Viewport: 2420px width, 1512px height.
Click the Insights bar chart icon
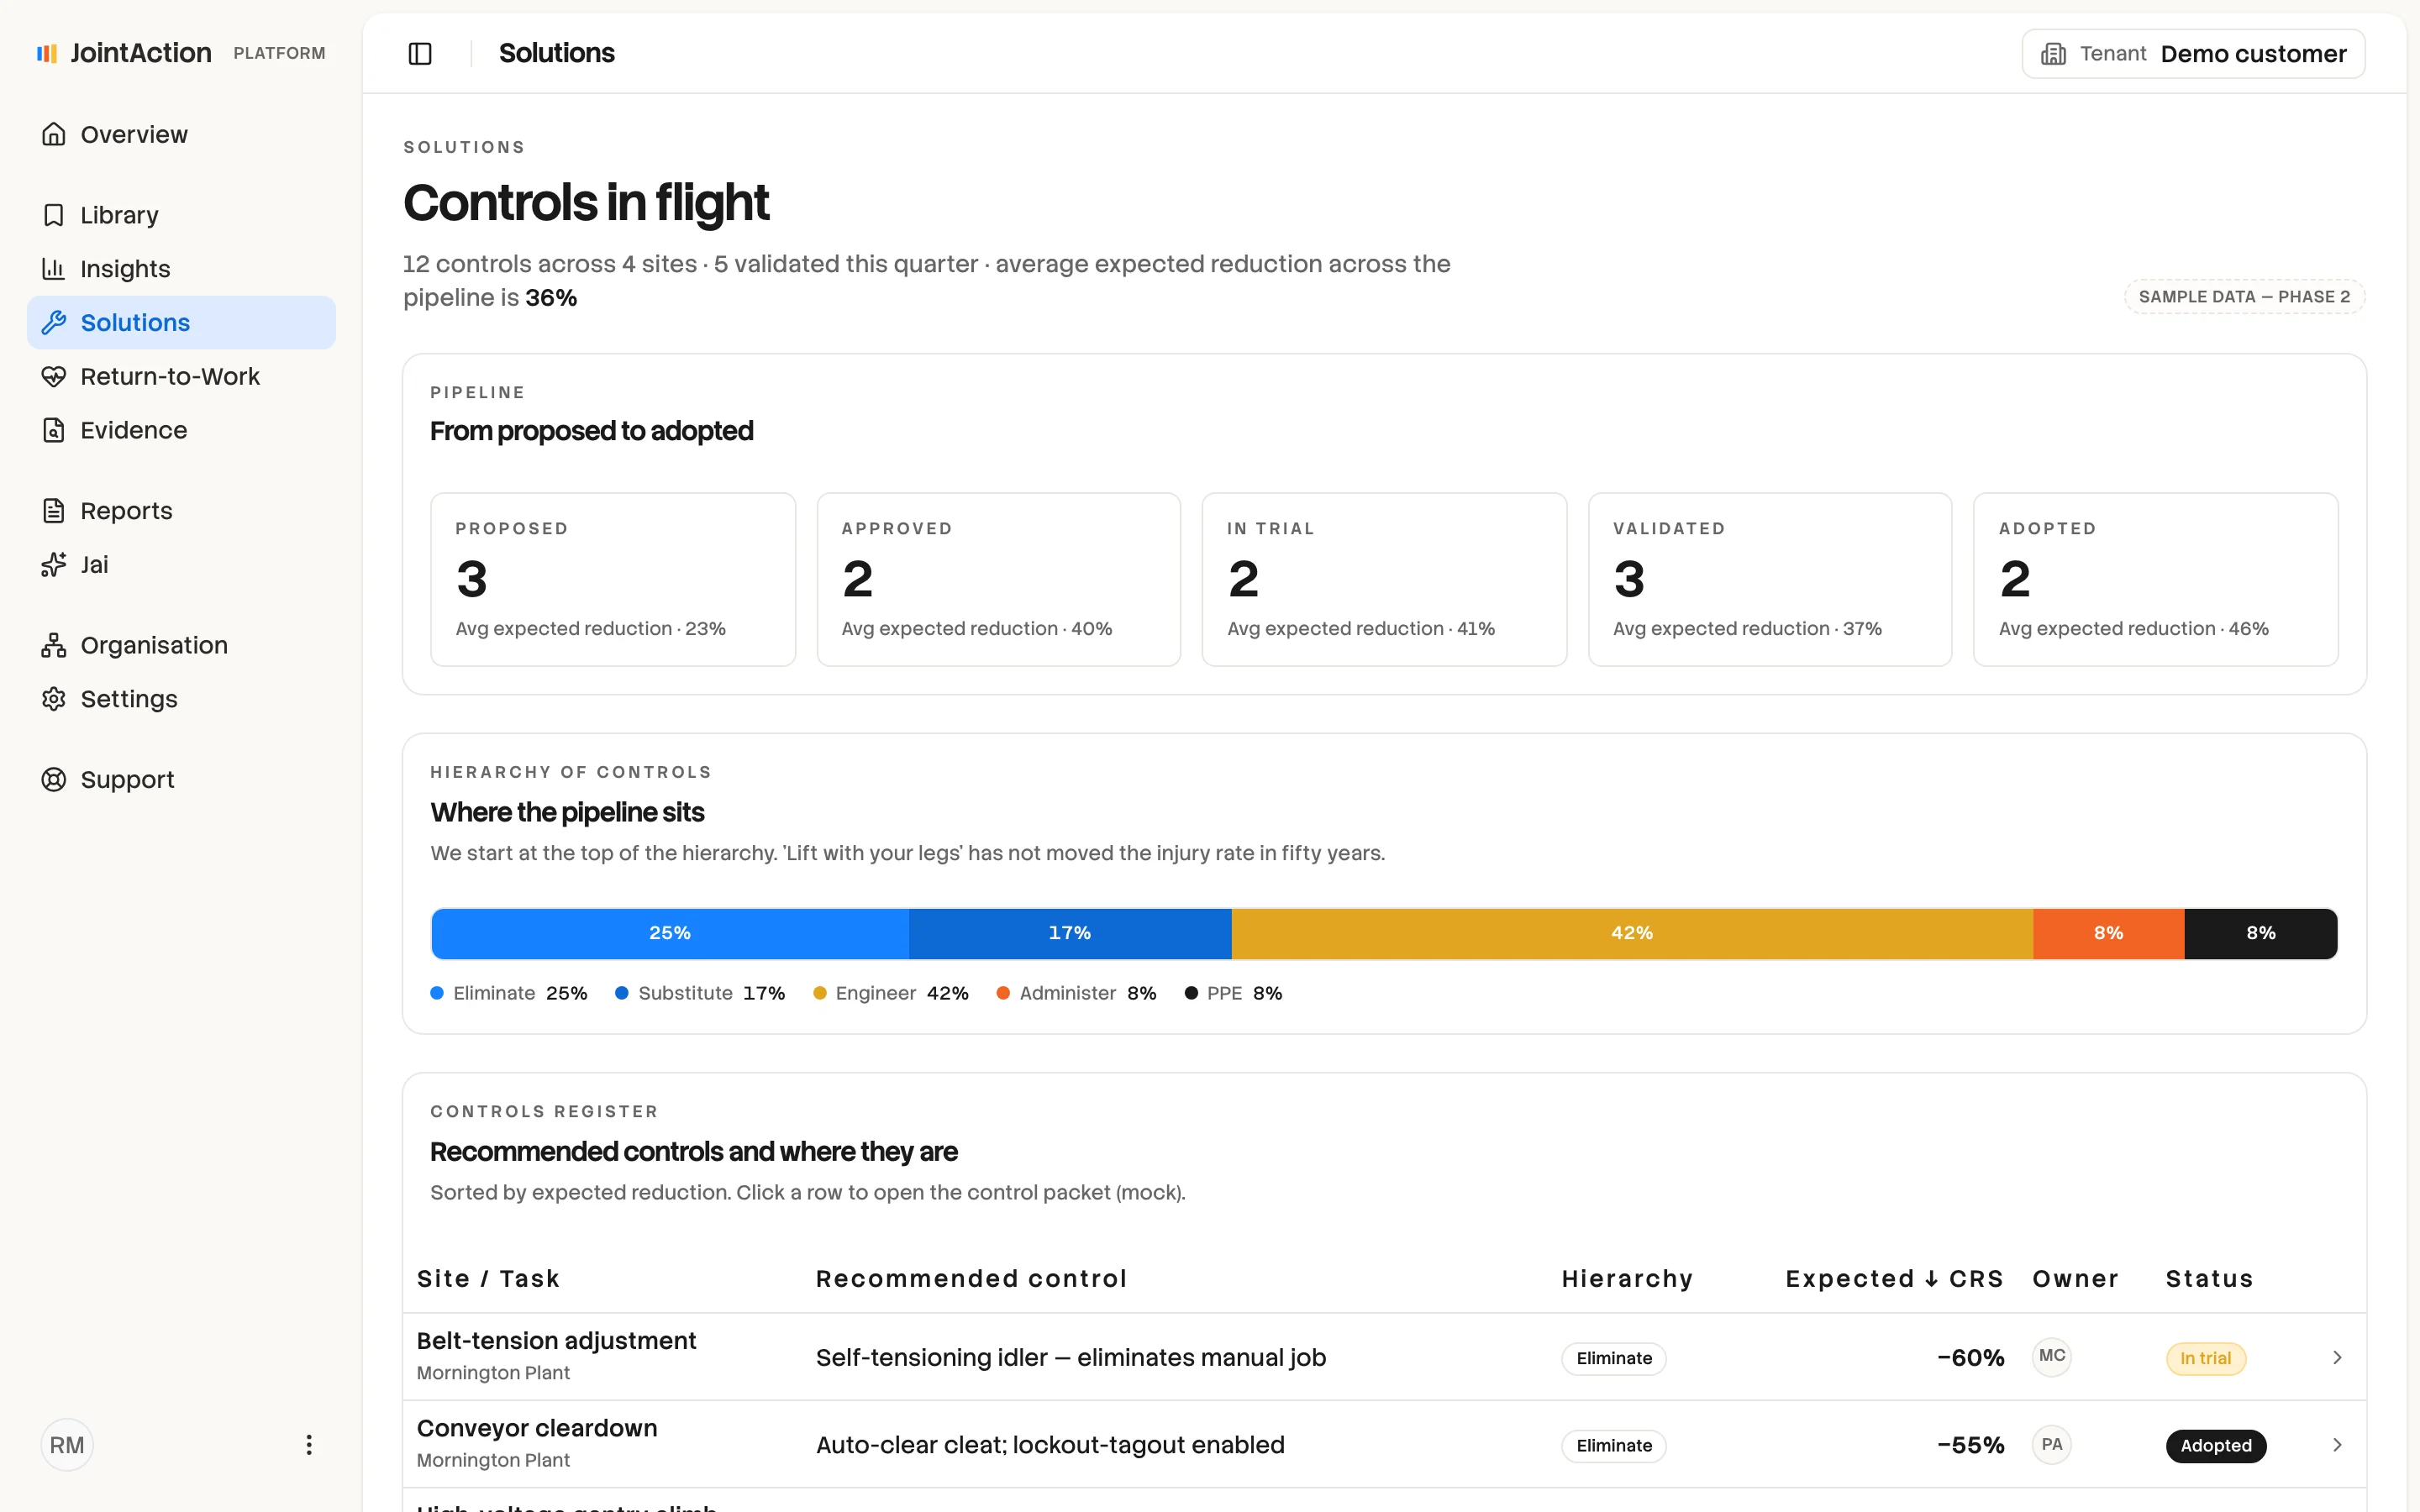(54, 269)
